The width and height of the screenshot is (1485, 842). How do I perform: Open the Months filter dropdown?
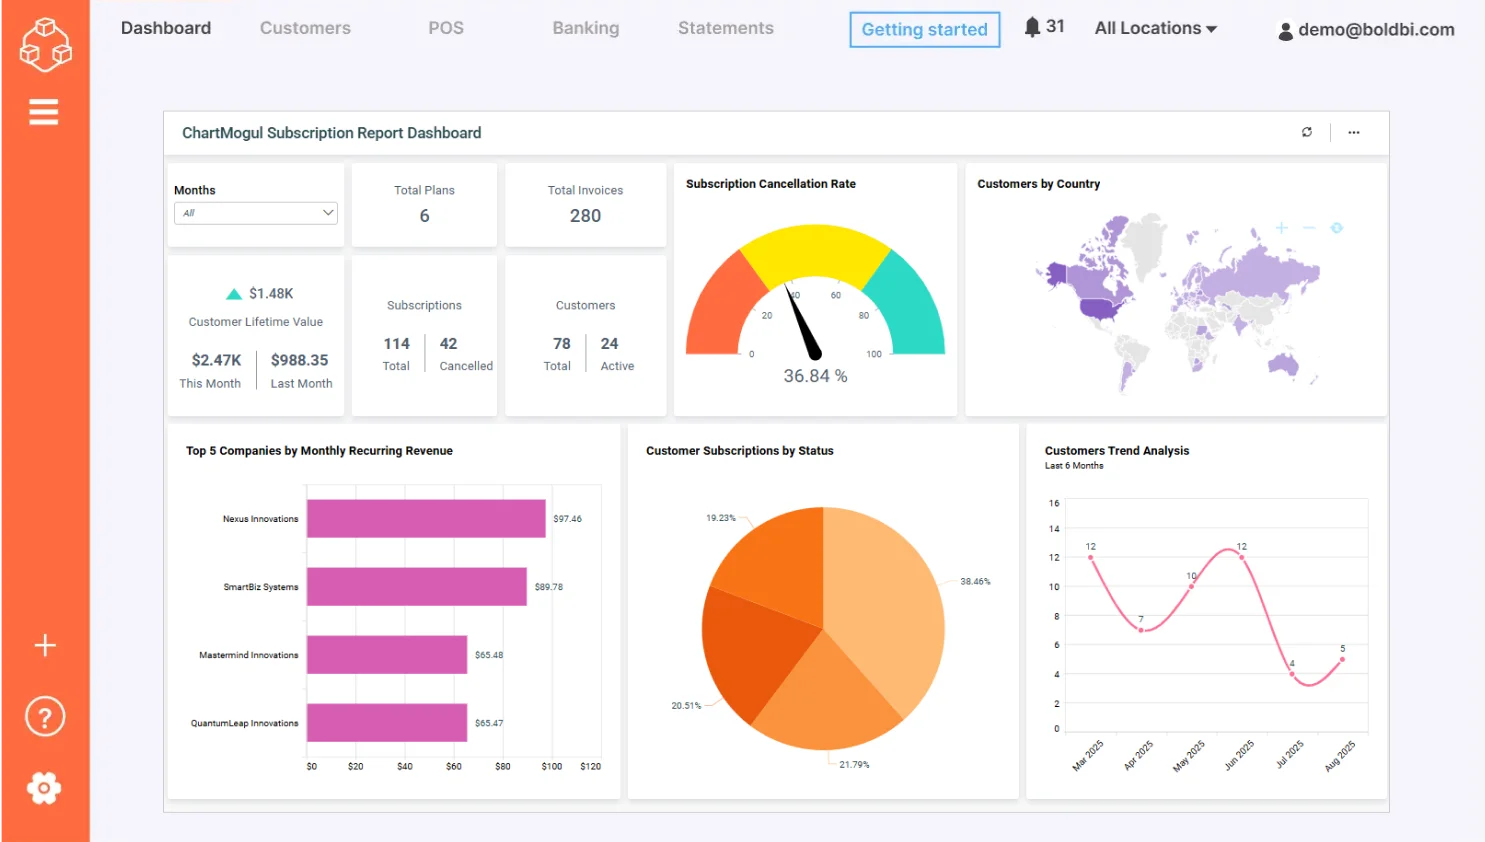[x=255, y=213]
